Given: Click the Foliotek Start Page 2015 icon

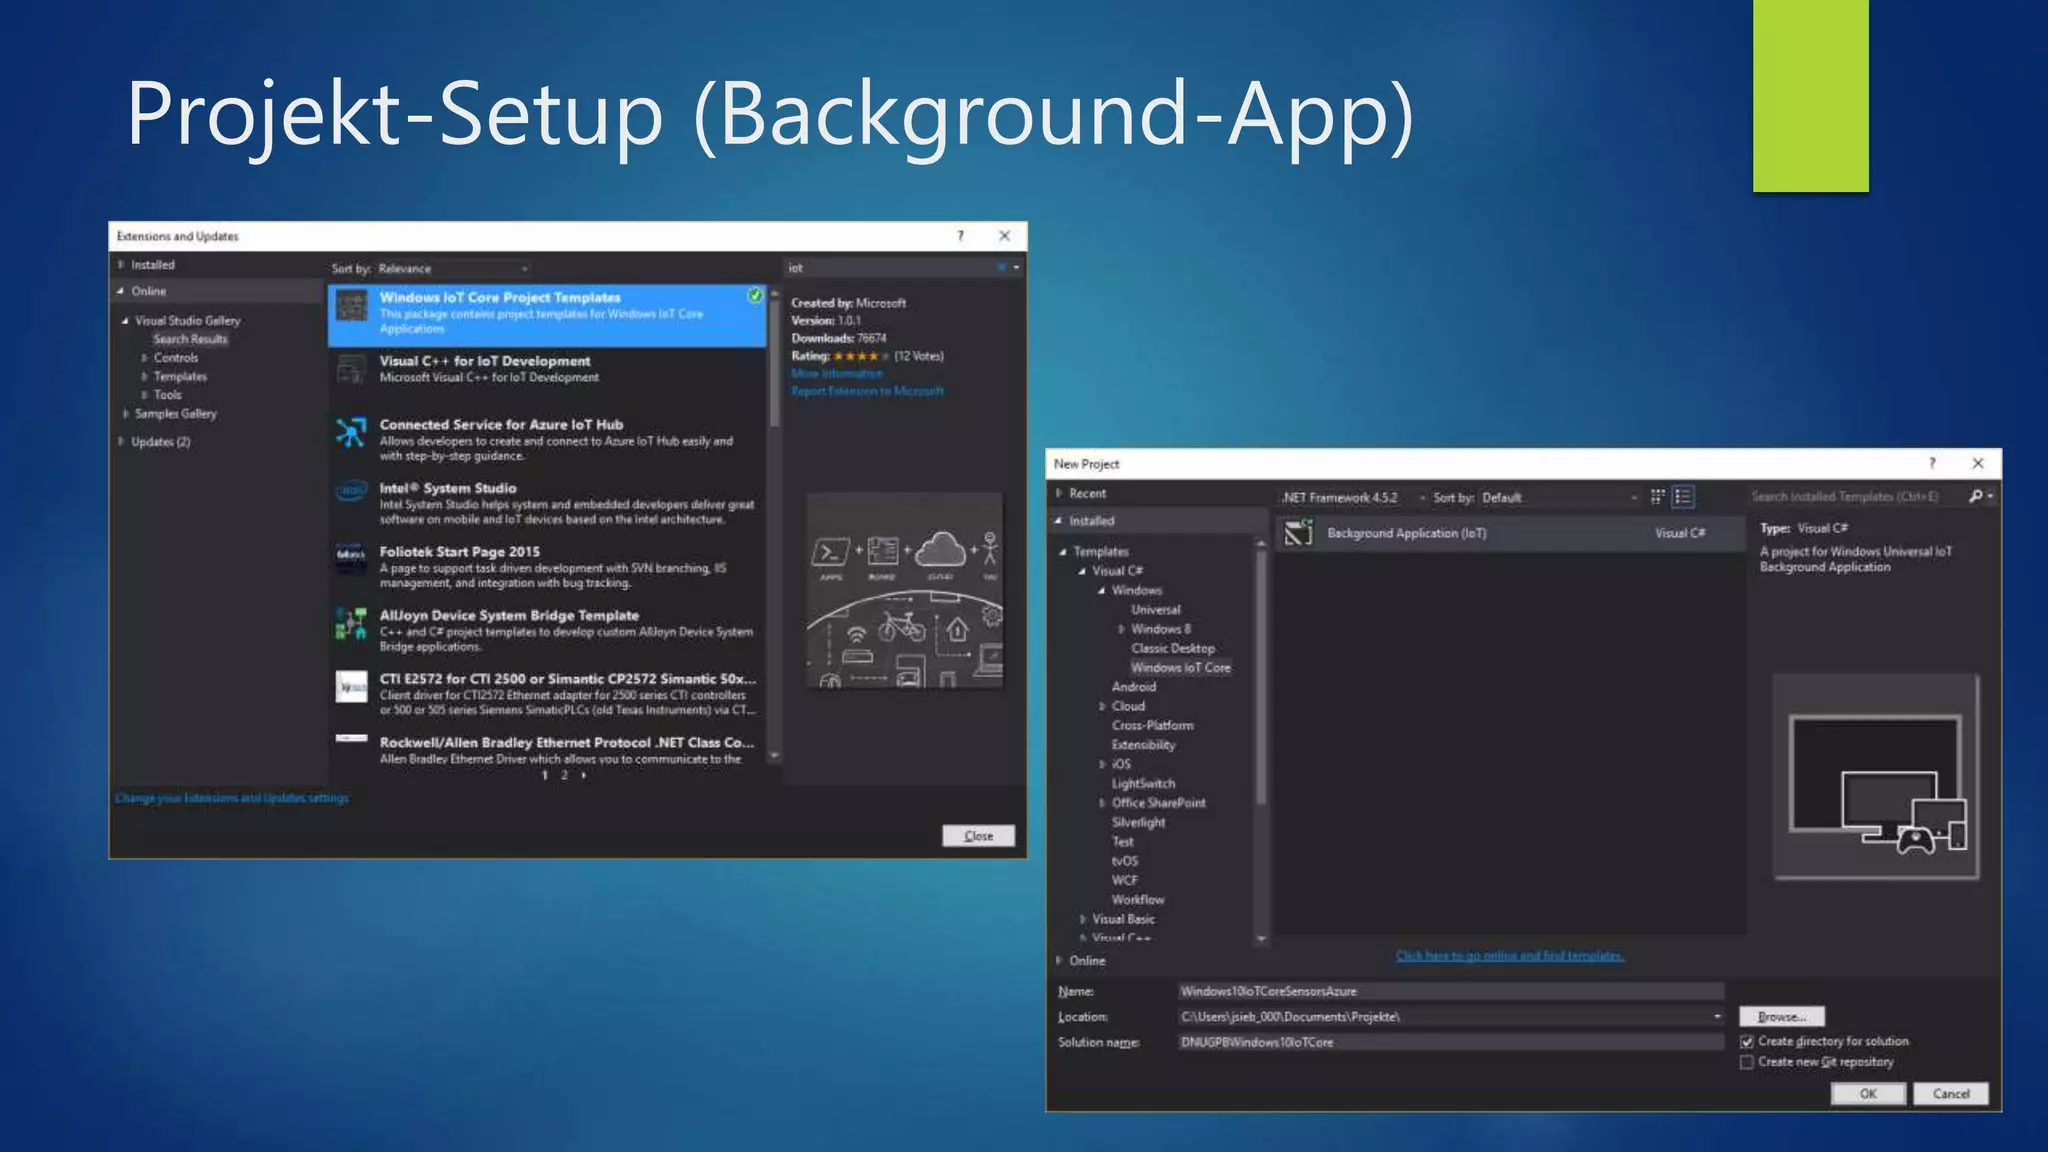Looking at the screenshot, I should (351, 556).
